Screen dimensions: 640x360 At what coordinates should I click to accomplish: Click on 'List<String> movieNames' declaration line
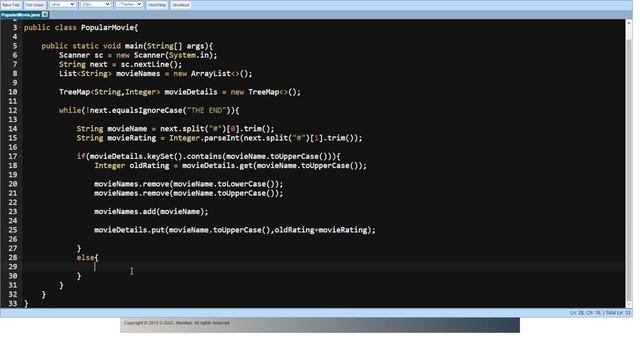(x=156, y=73)
